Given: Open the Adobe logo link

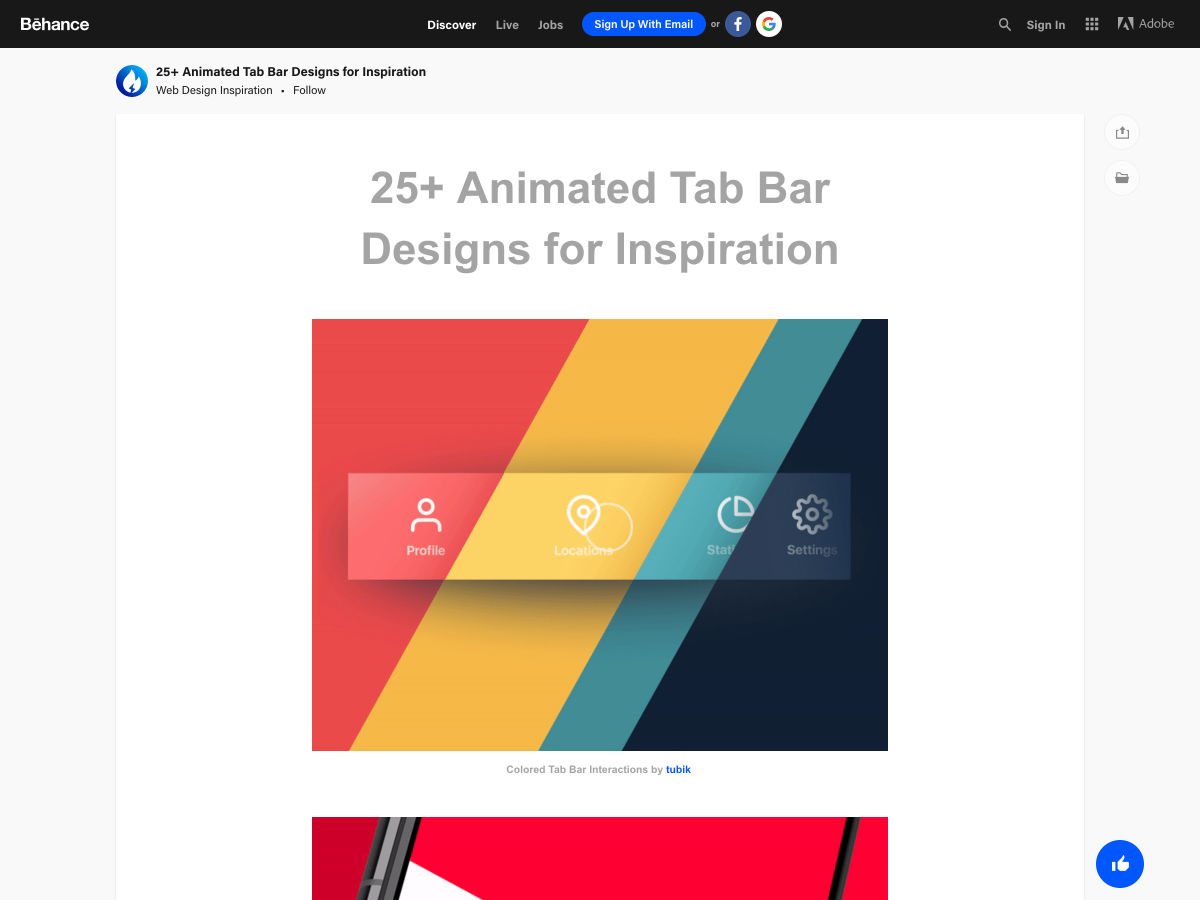Looking at the screenshot, I should click(1146, 24).
